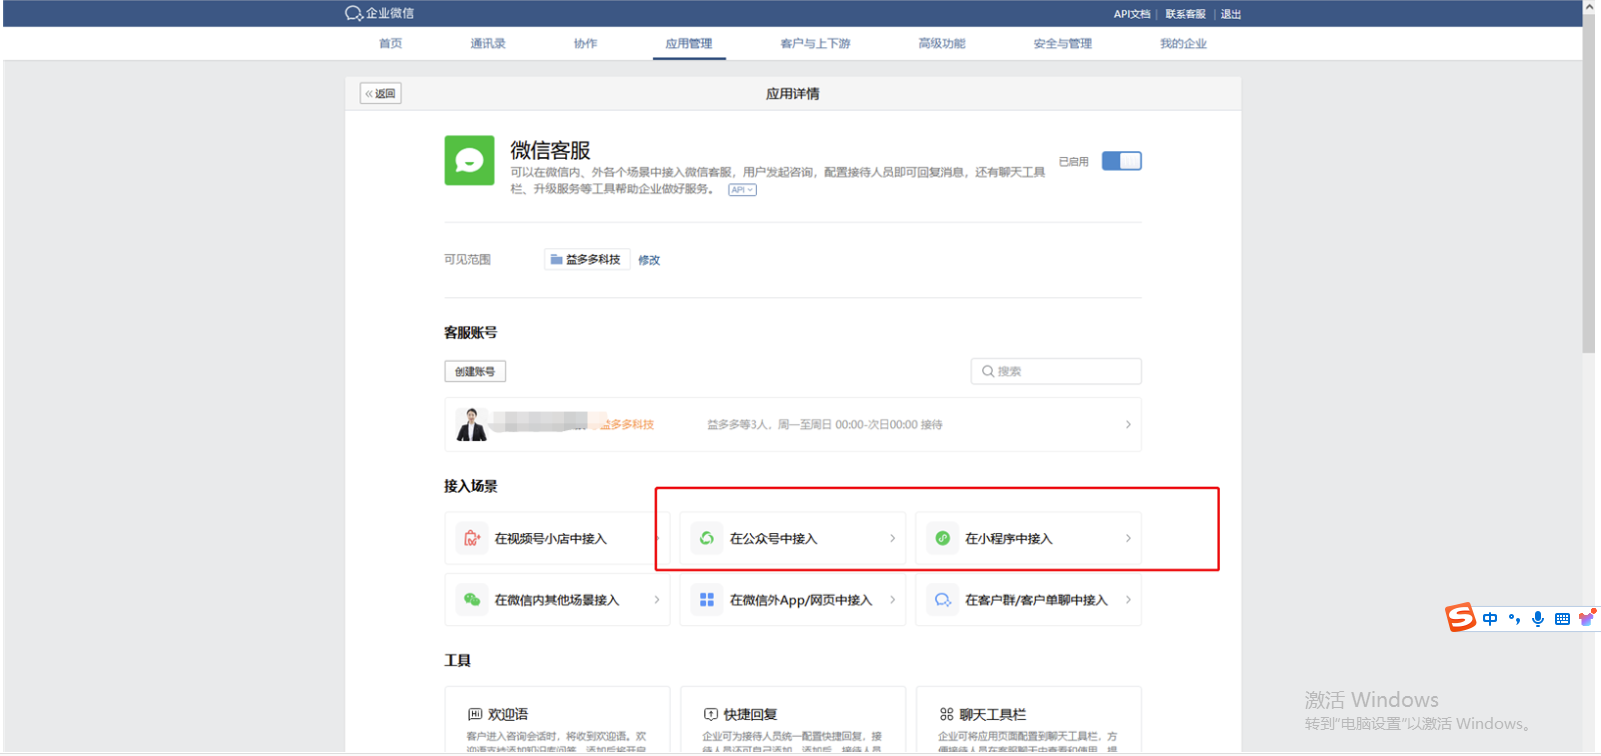Click the 小程序 green scene icon
Viewport: 1601px width, 756px height.
pyautogui.click(x=942, y=539)
